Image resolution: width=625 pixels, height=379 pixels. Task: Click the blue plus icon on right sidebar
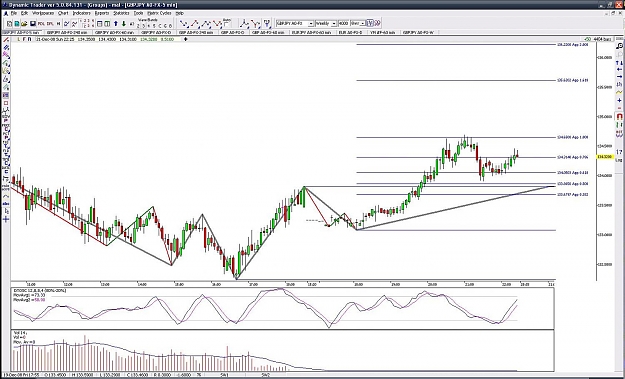point(619,100)
